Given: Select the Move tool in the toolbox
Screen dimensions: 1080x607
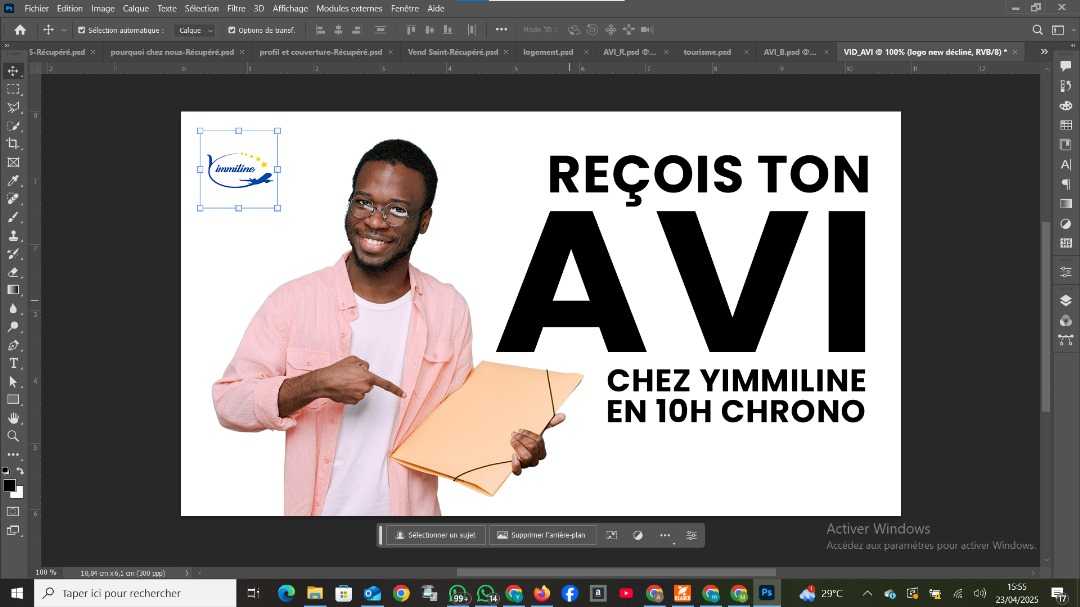Looking at the screenshot, I should pyautogui.click(x=13, y=71).
